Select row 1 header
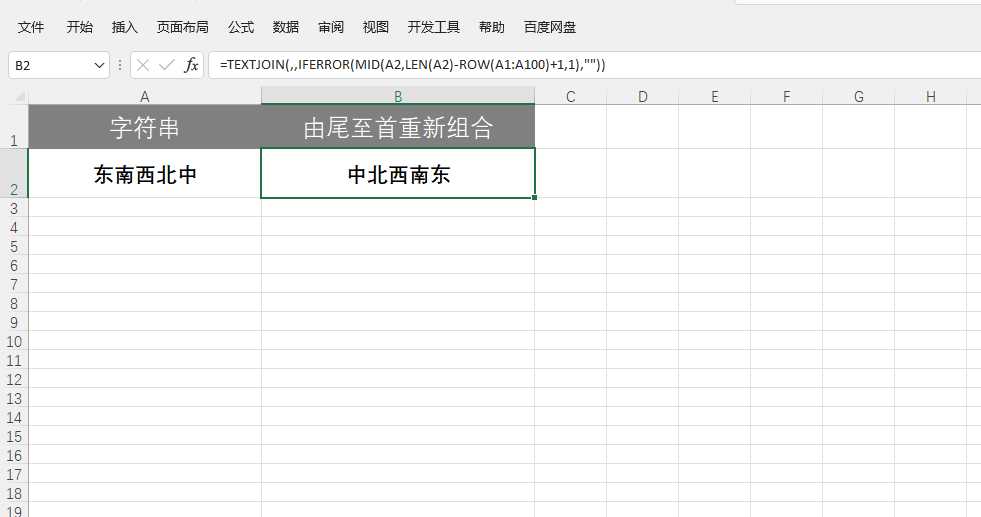Image resolution: width=981 pixels, height=517 pixels. click(x=14, y=126)
